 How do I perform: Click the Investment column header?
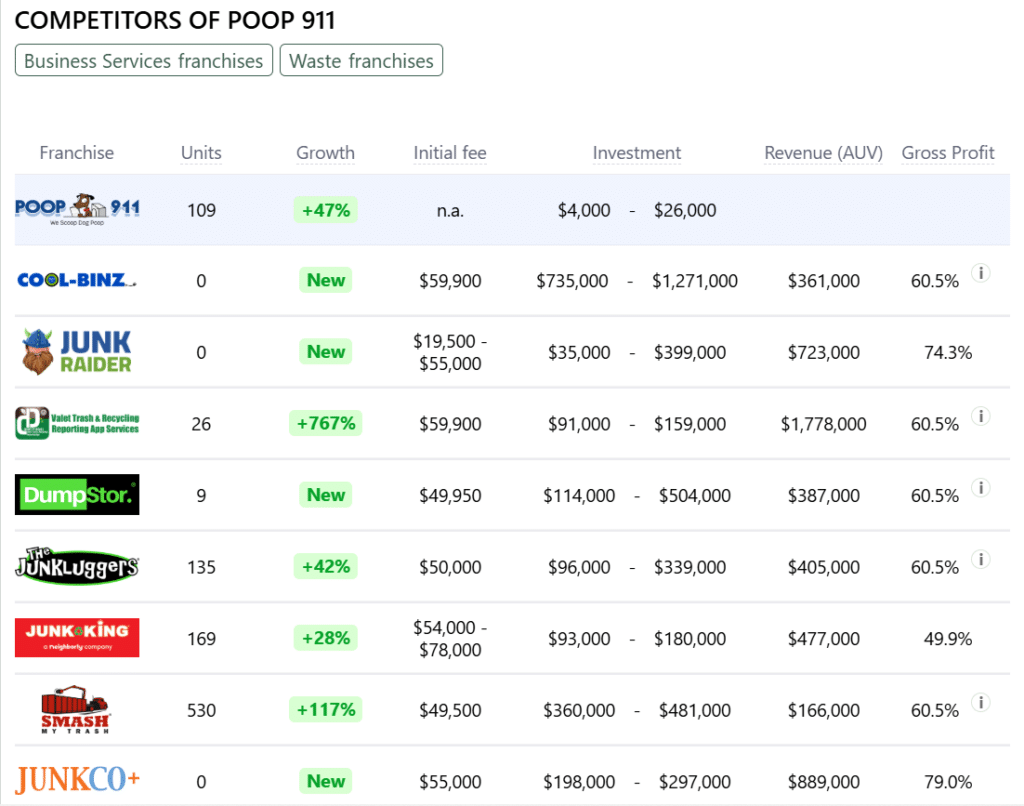click(637, 153)
